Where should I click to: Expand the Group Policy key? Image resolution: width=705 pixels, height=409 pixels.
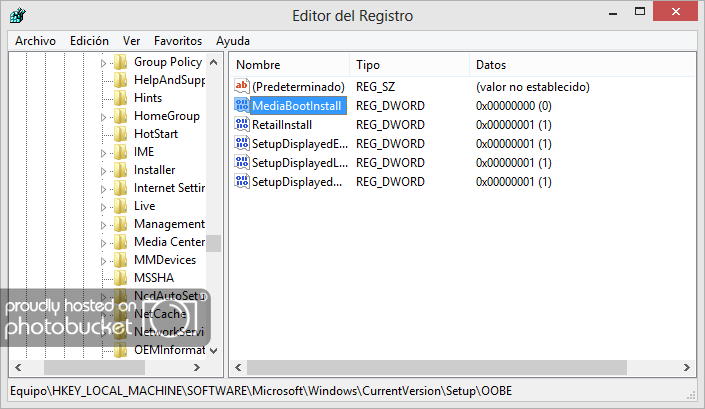coord(103,63)
